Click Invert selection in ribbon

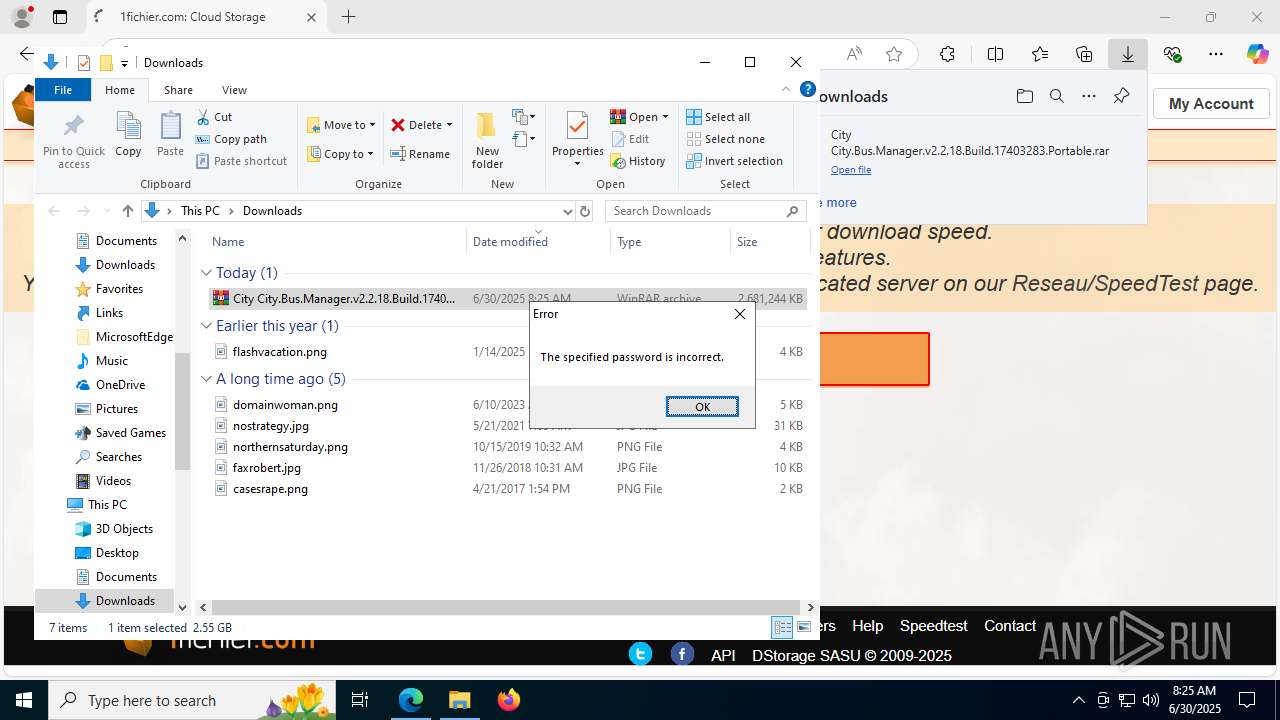coord(734,161)
